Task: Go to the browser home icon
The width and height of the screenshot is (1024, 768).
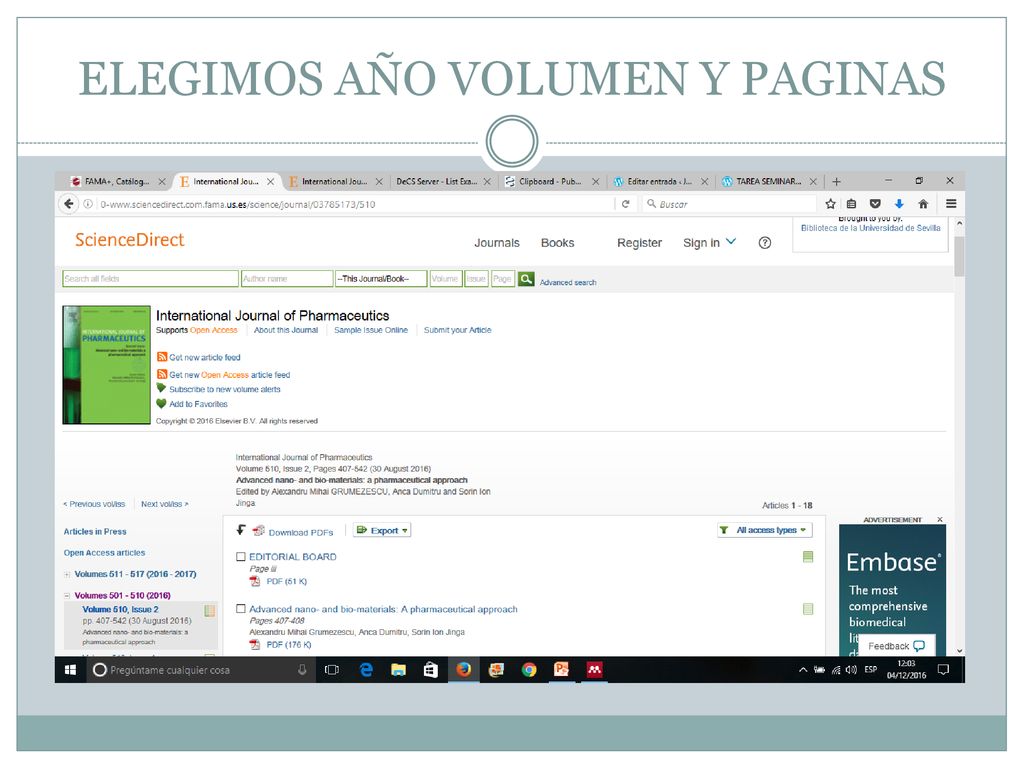Action: point(923,204)
